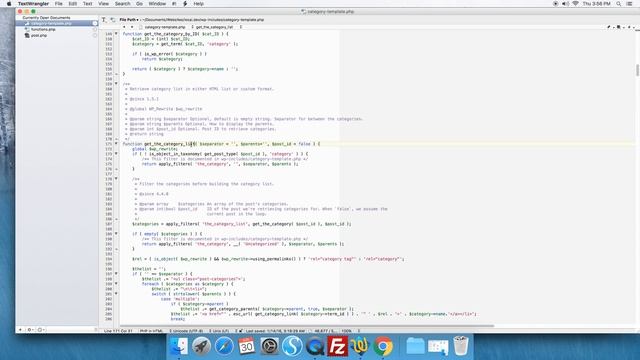Open the zoom percentage popup in status bar

click(x=348, y=331)
